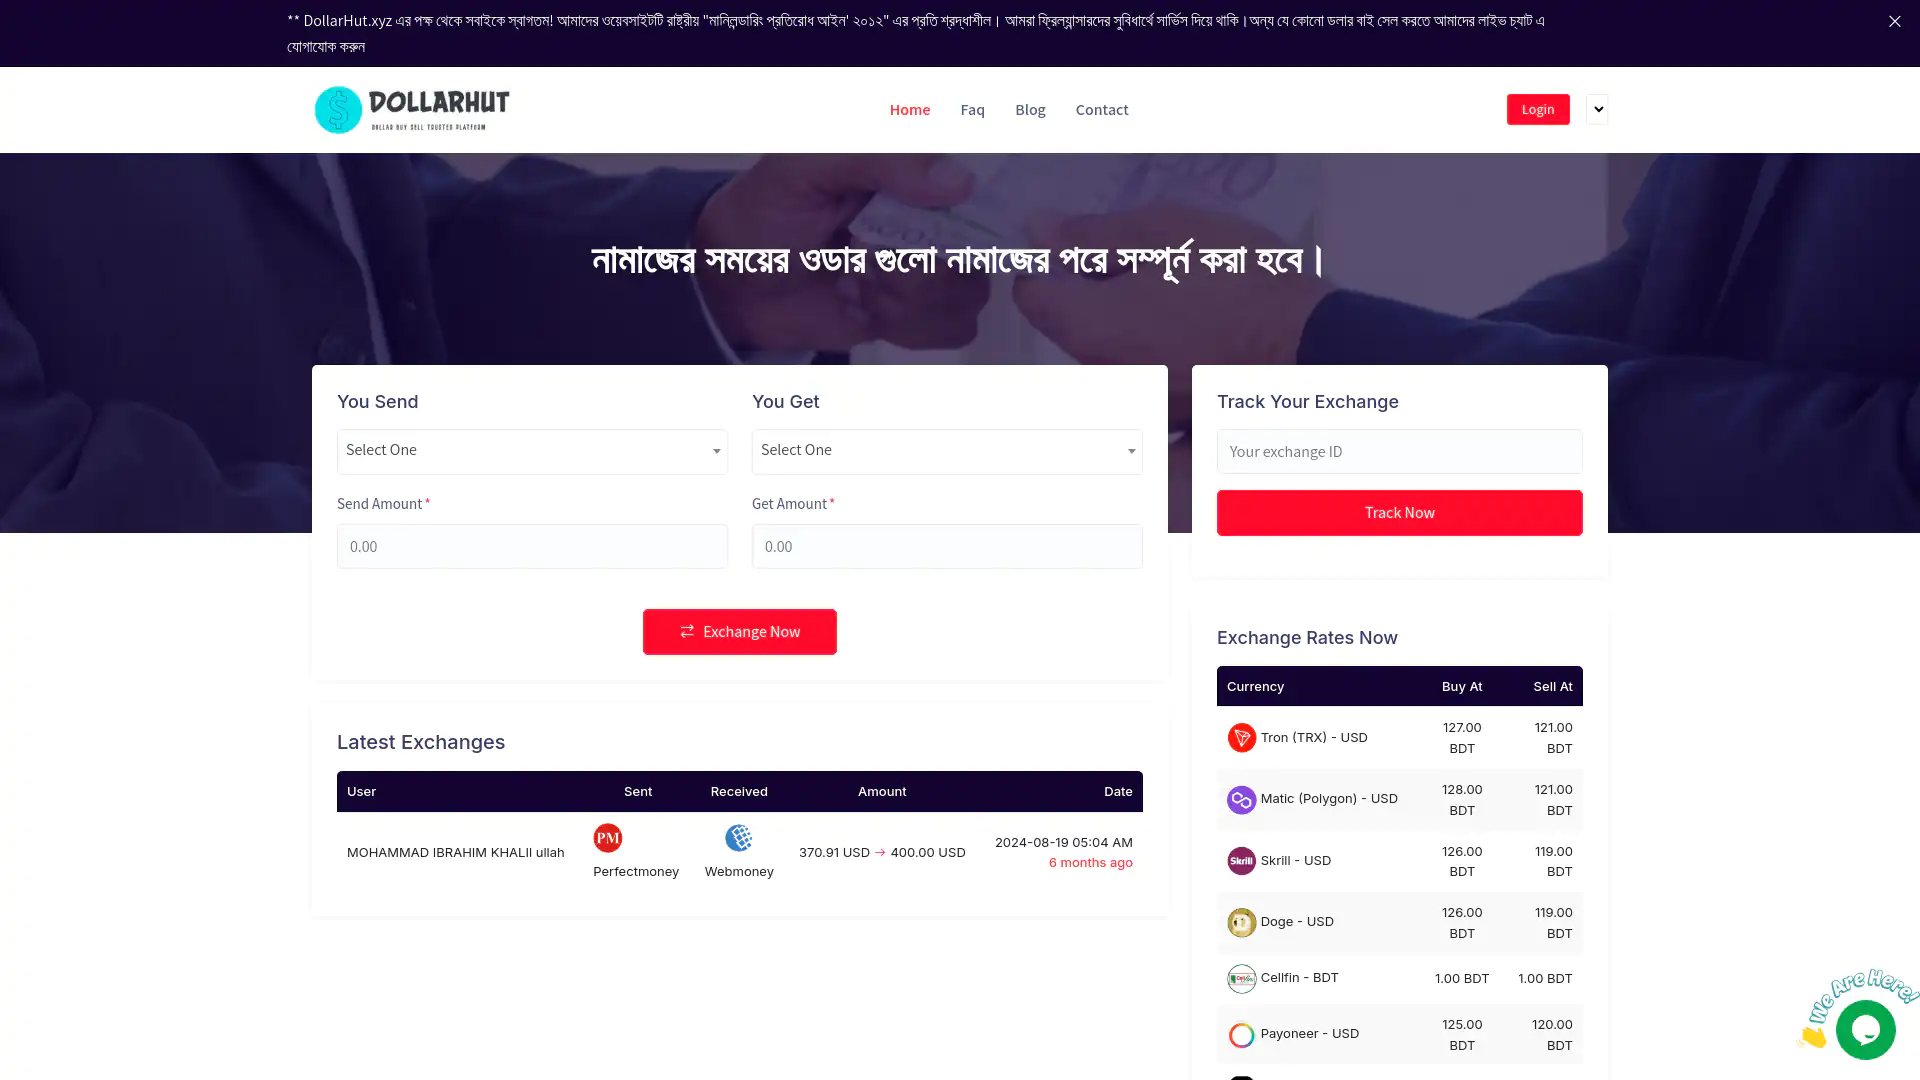This screenshot has width=1920, height=1080.
Task: Open the You Send currency dropdown
Action: (x=532, y=451)
